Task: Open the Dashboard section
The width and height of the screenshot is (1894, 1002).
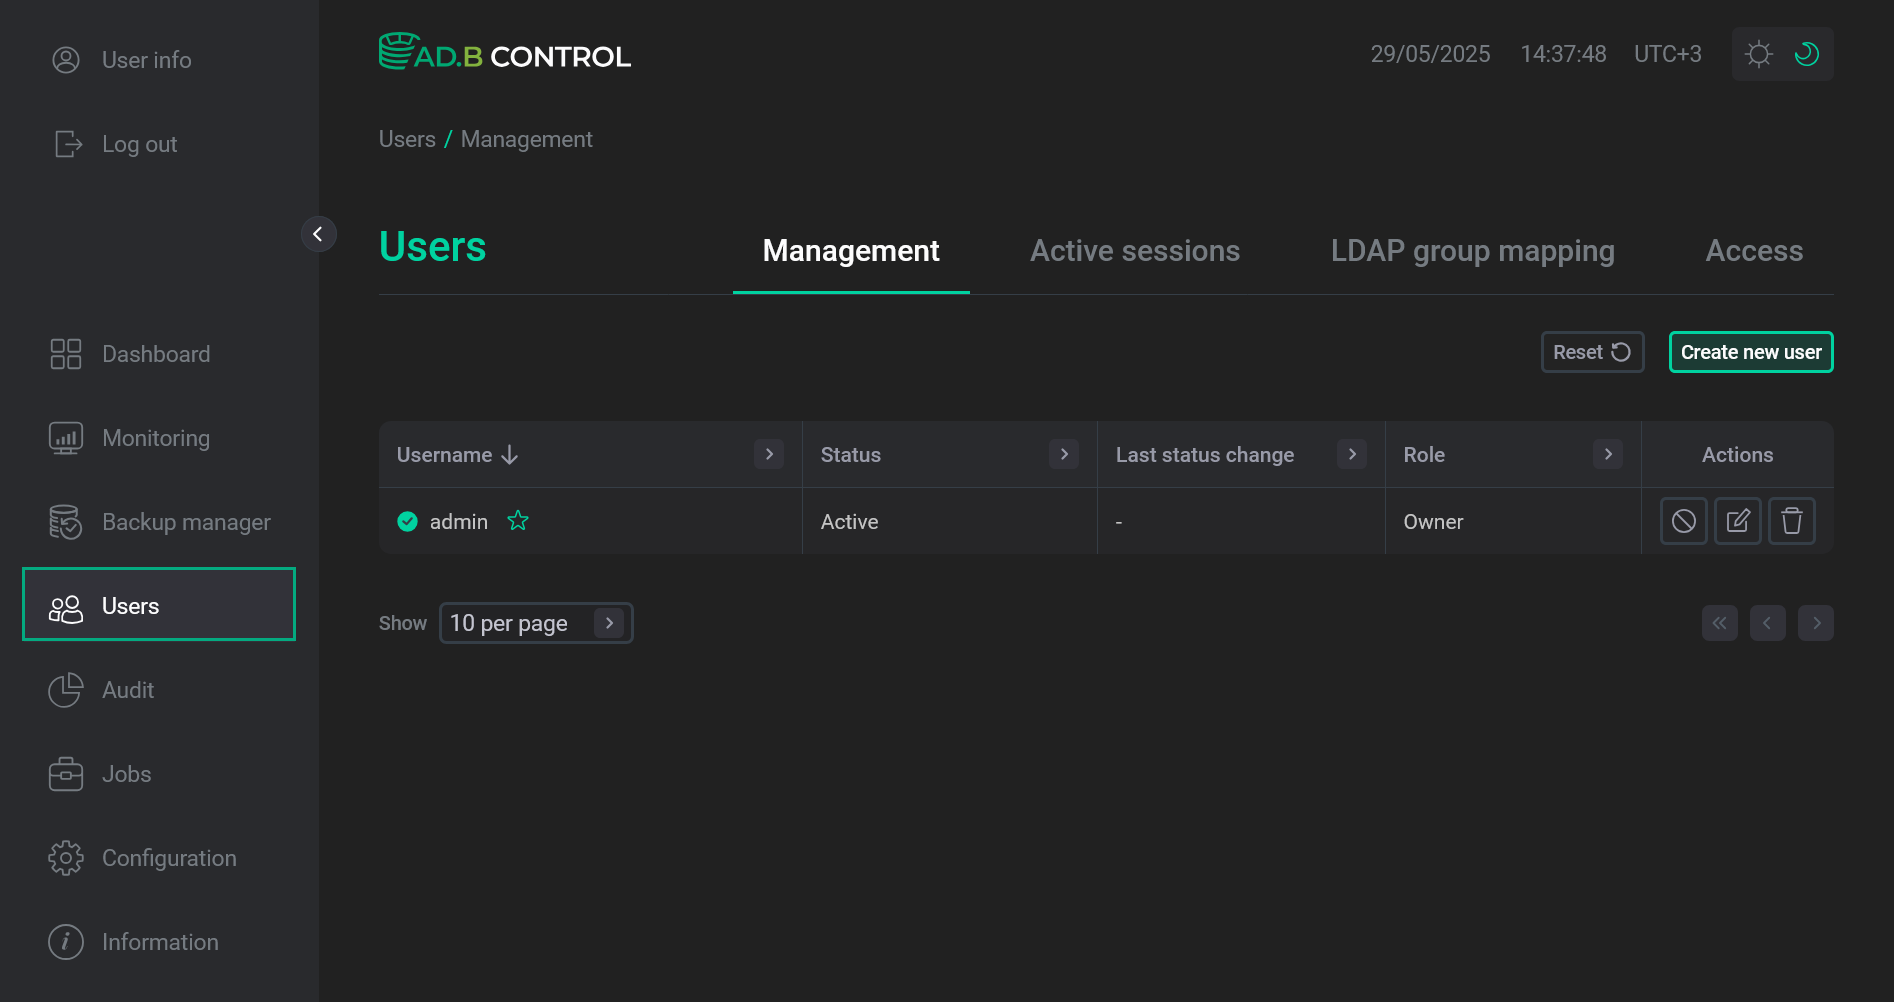Action: (156, 353)
